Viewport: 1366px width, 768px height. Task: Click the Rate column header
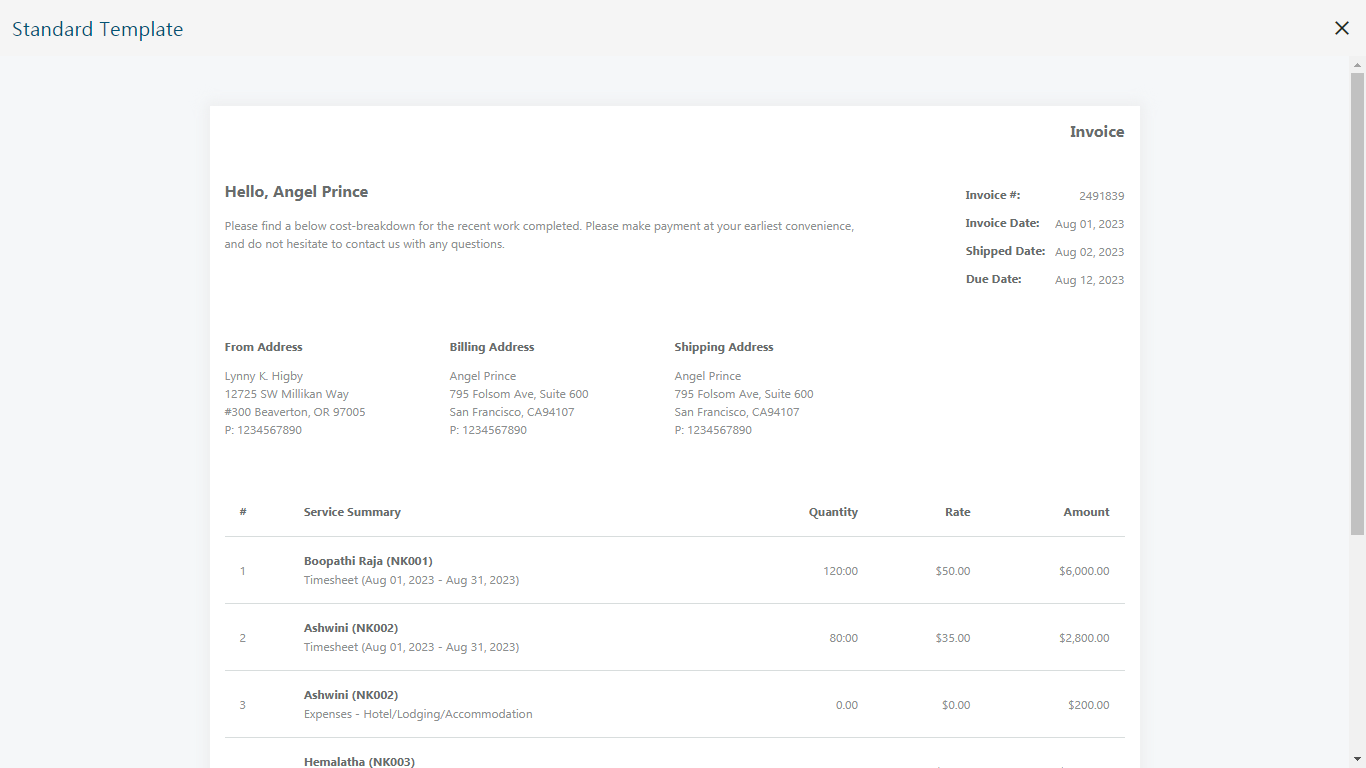958,512
